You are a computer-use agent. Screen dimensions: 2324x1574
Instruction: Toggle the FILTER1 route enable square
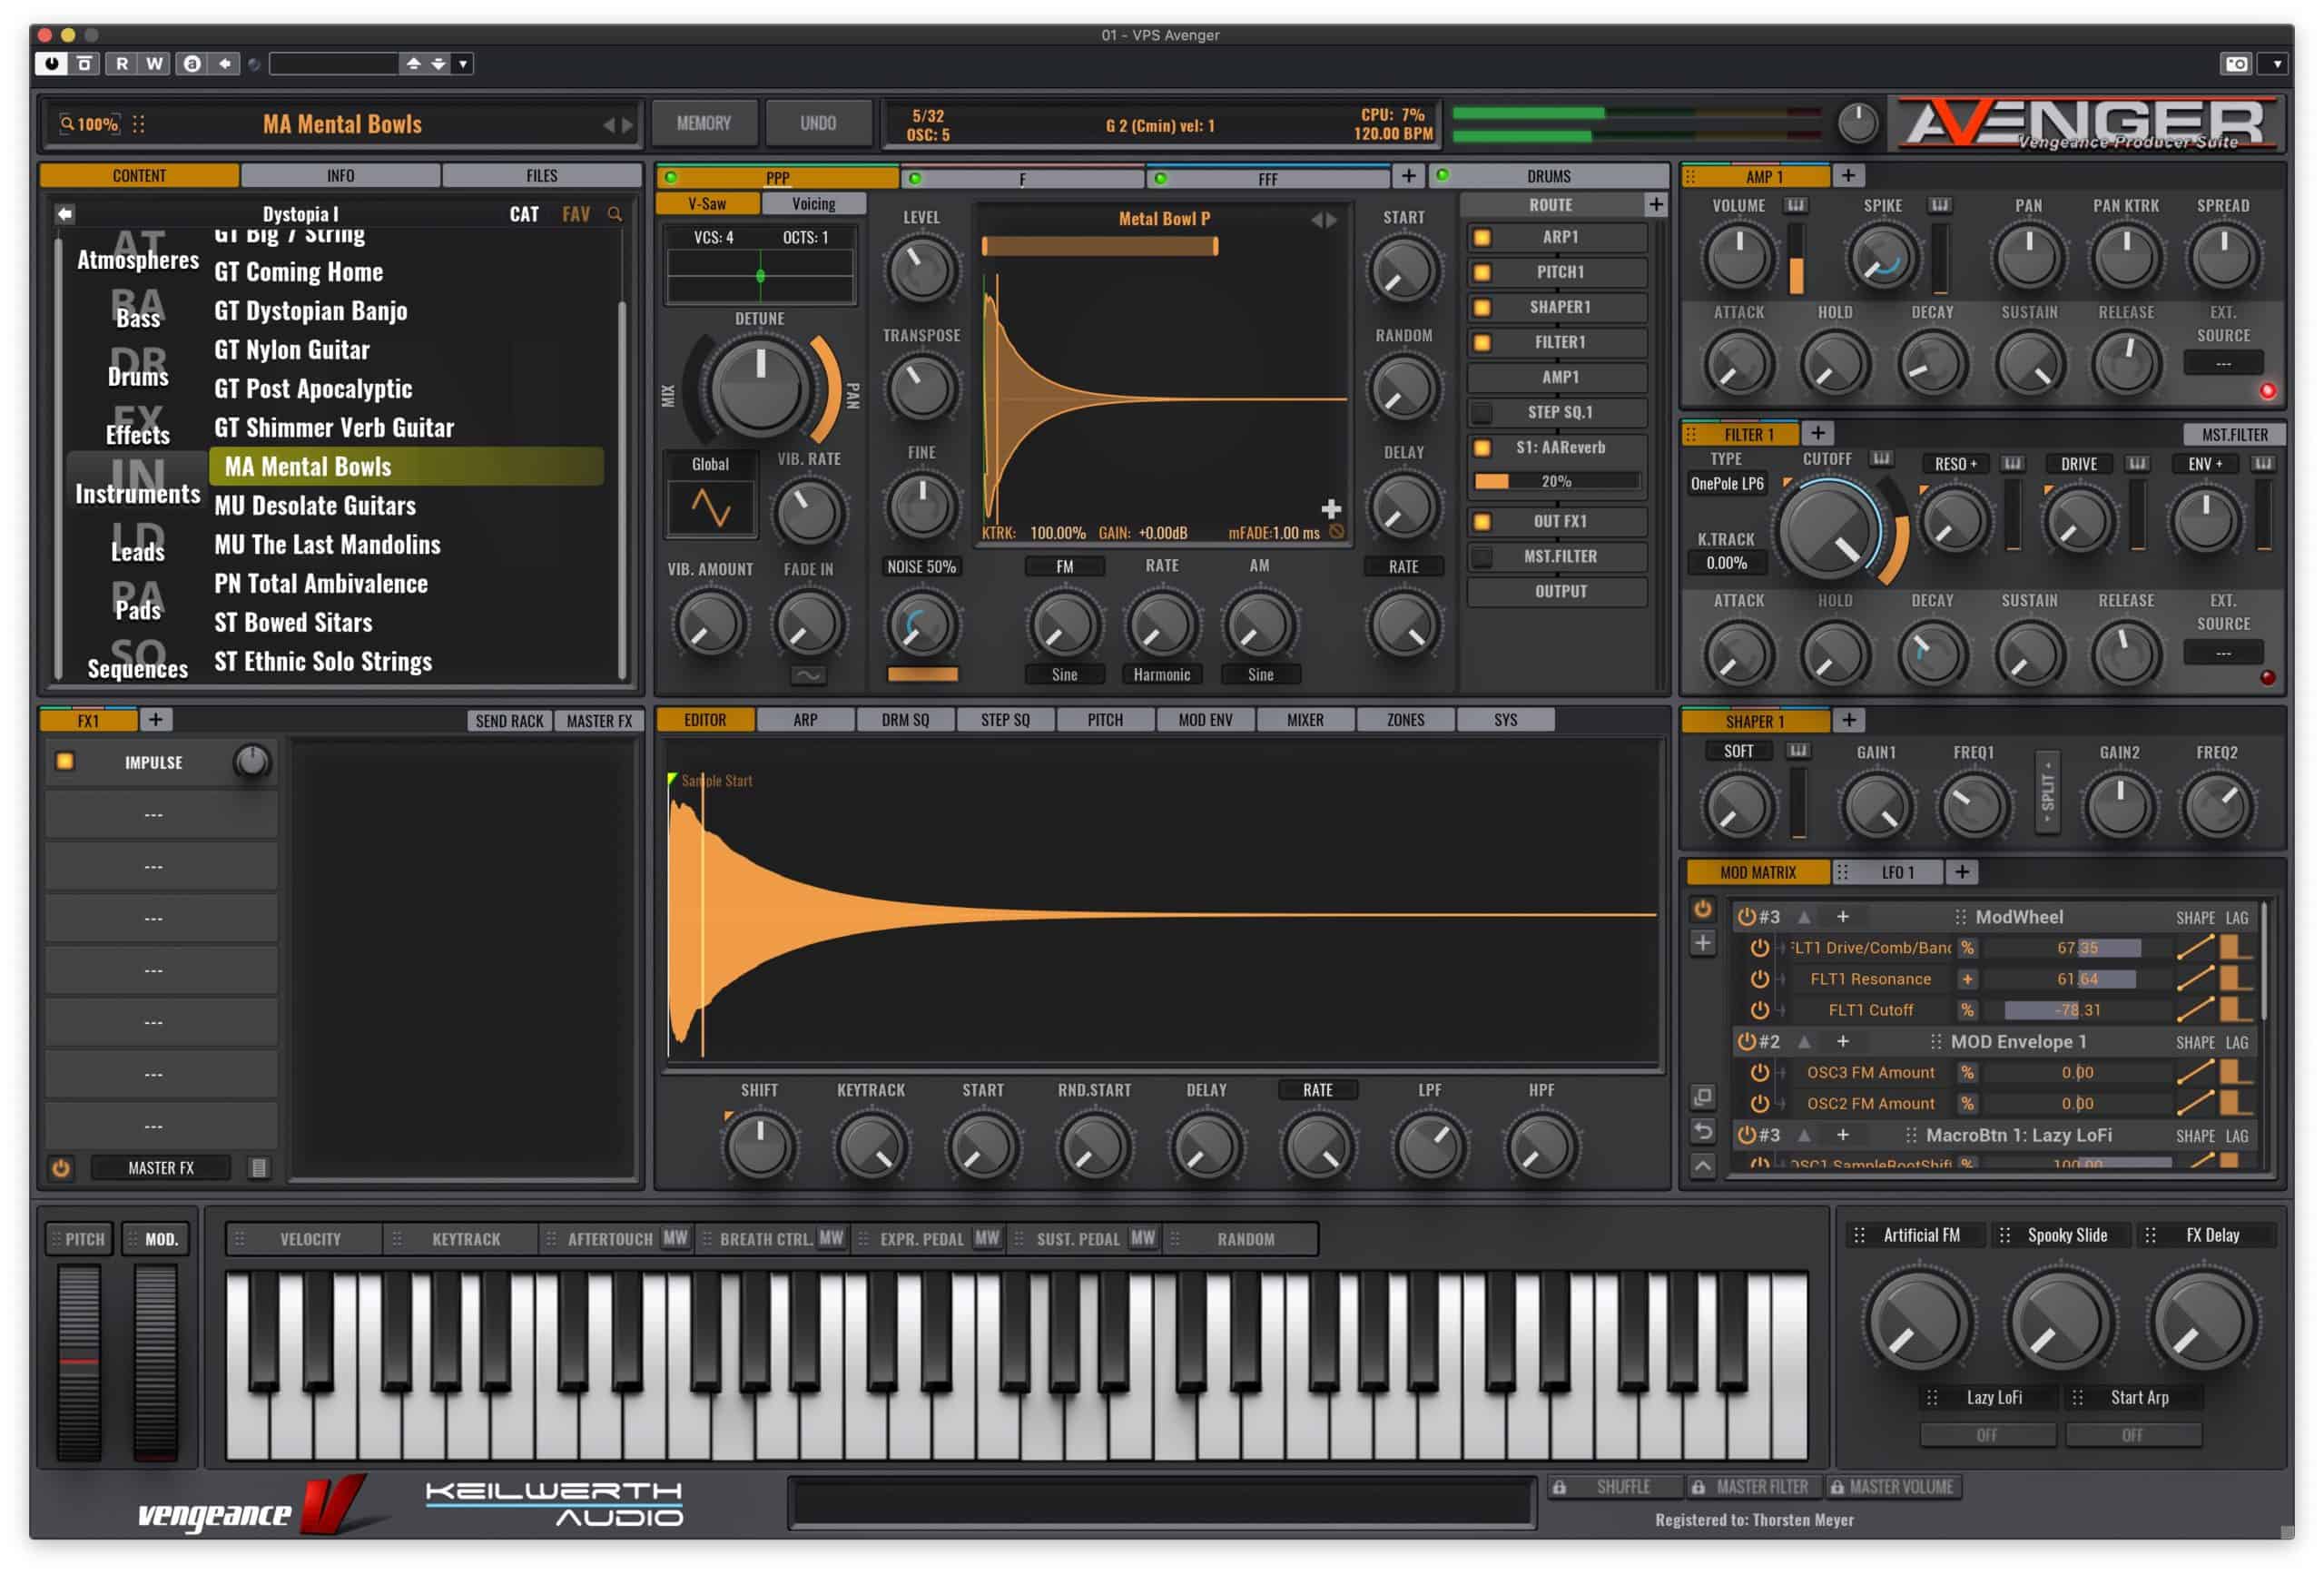[x=1482, y=342]
